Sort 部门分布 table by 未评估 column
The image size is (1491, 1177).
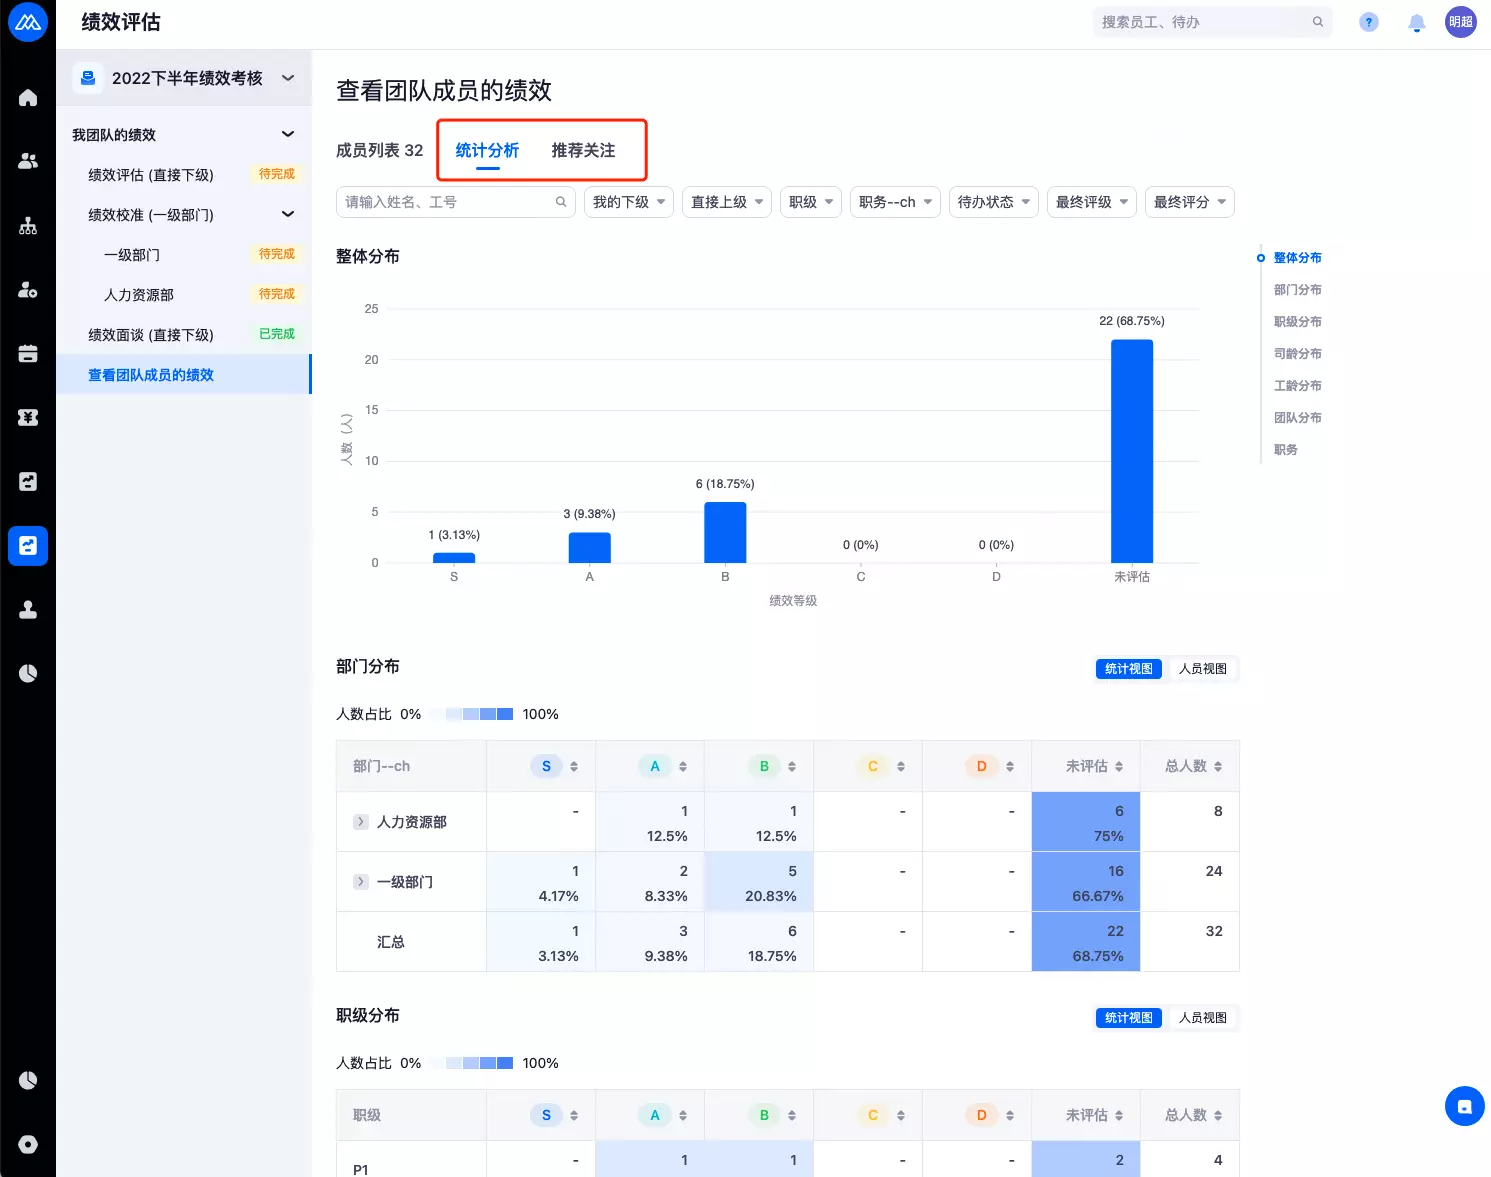(1119, 767)
